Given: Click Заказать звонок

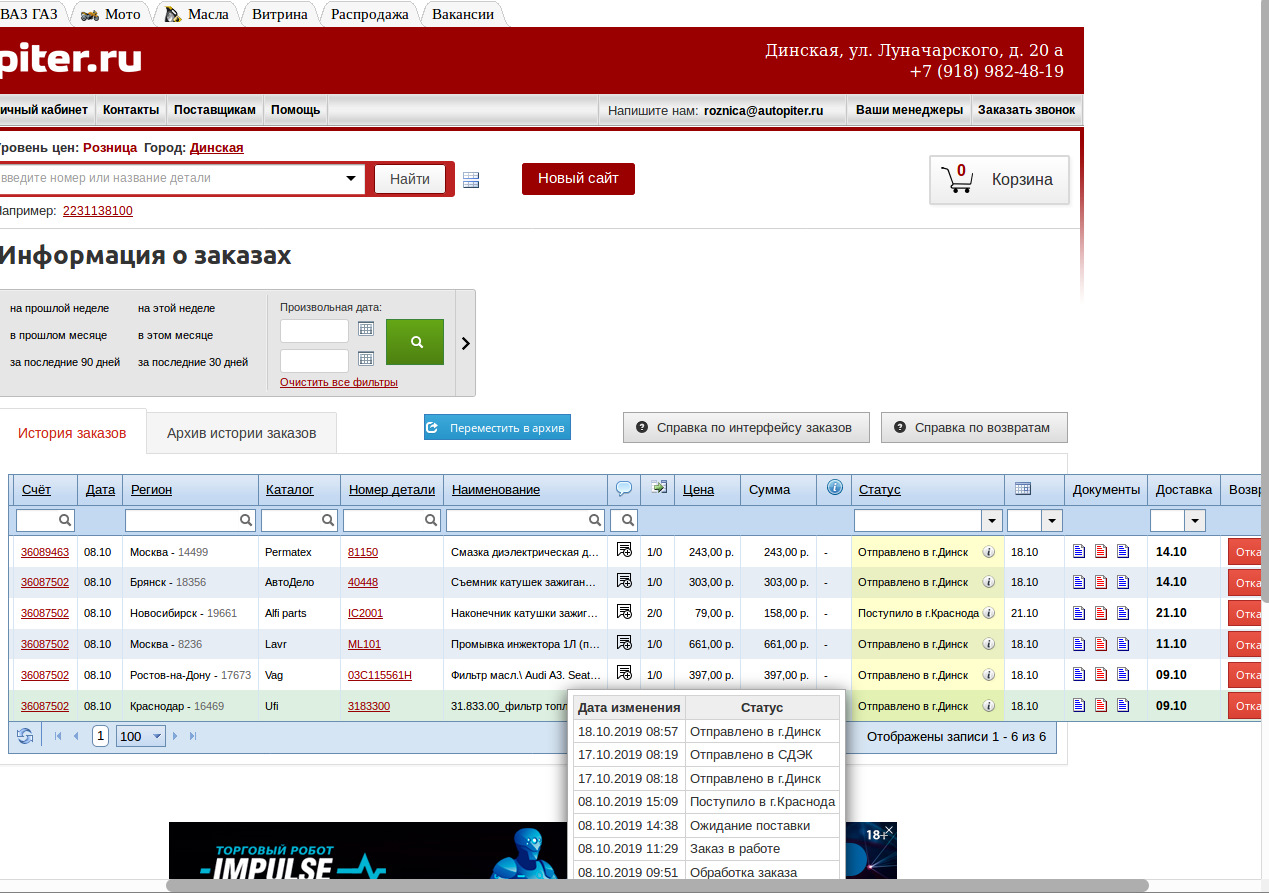Looking at the screenshot, I should tap(1027, 110).
